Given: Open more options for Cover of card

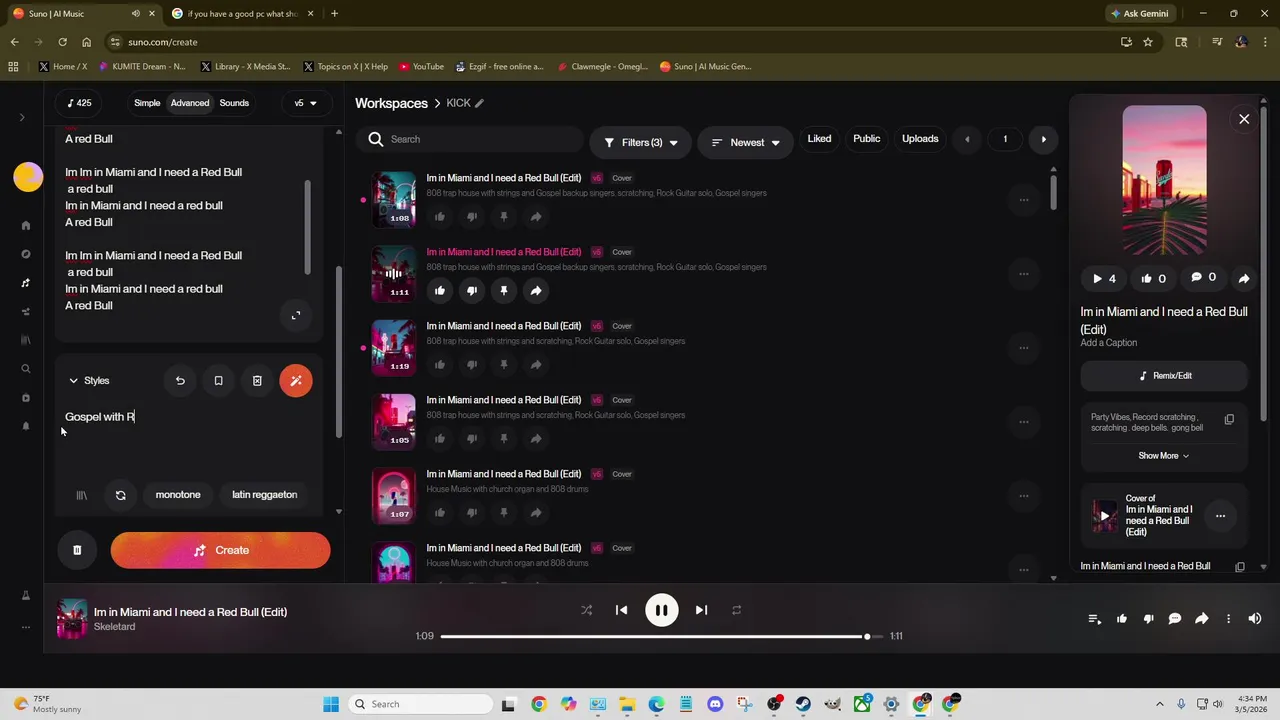Looking at the screenshot, I should pyautogui.click(x=1220, y=516).
